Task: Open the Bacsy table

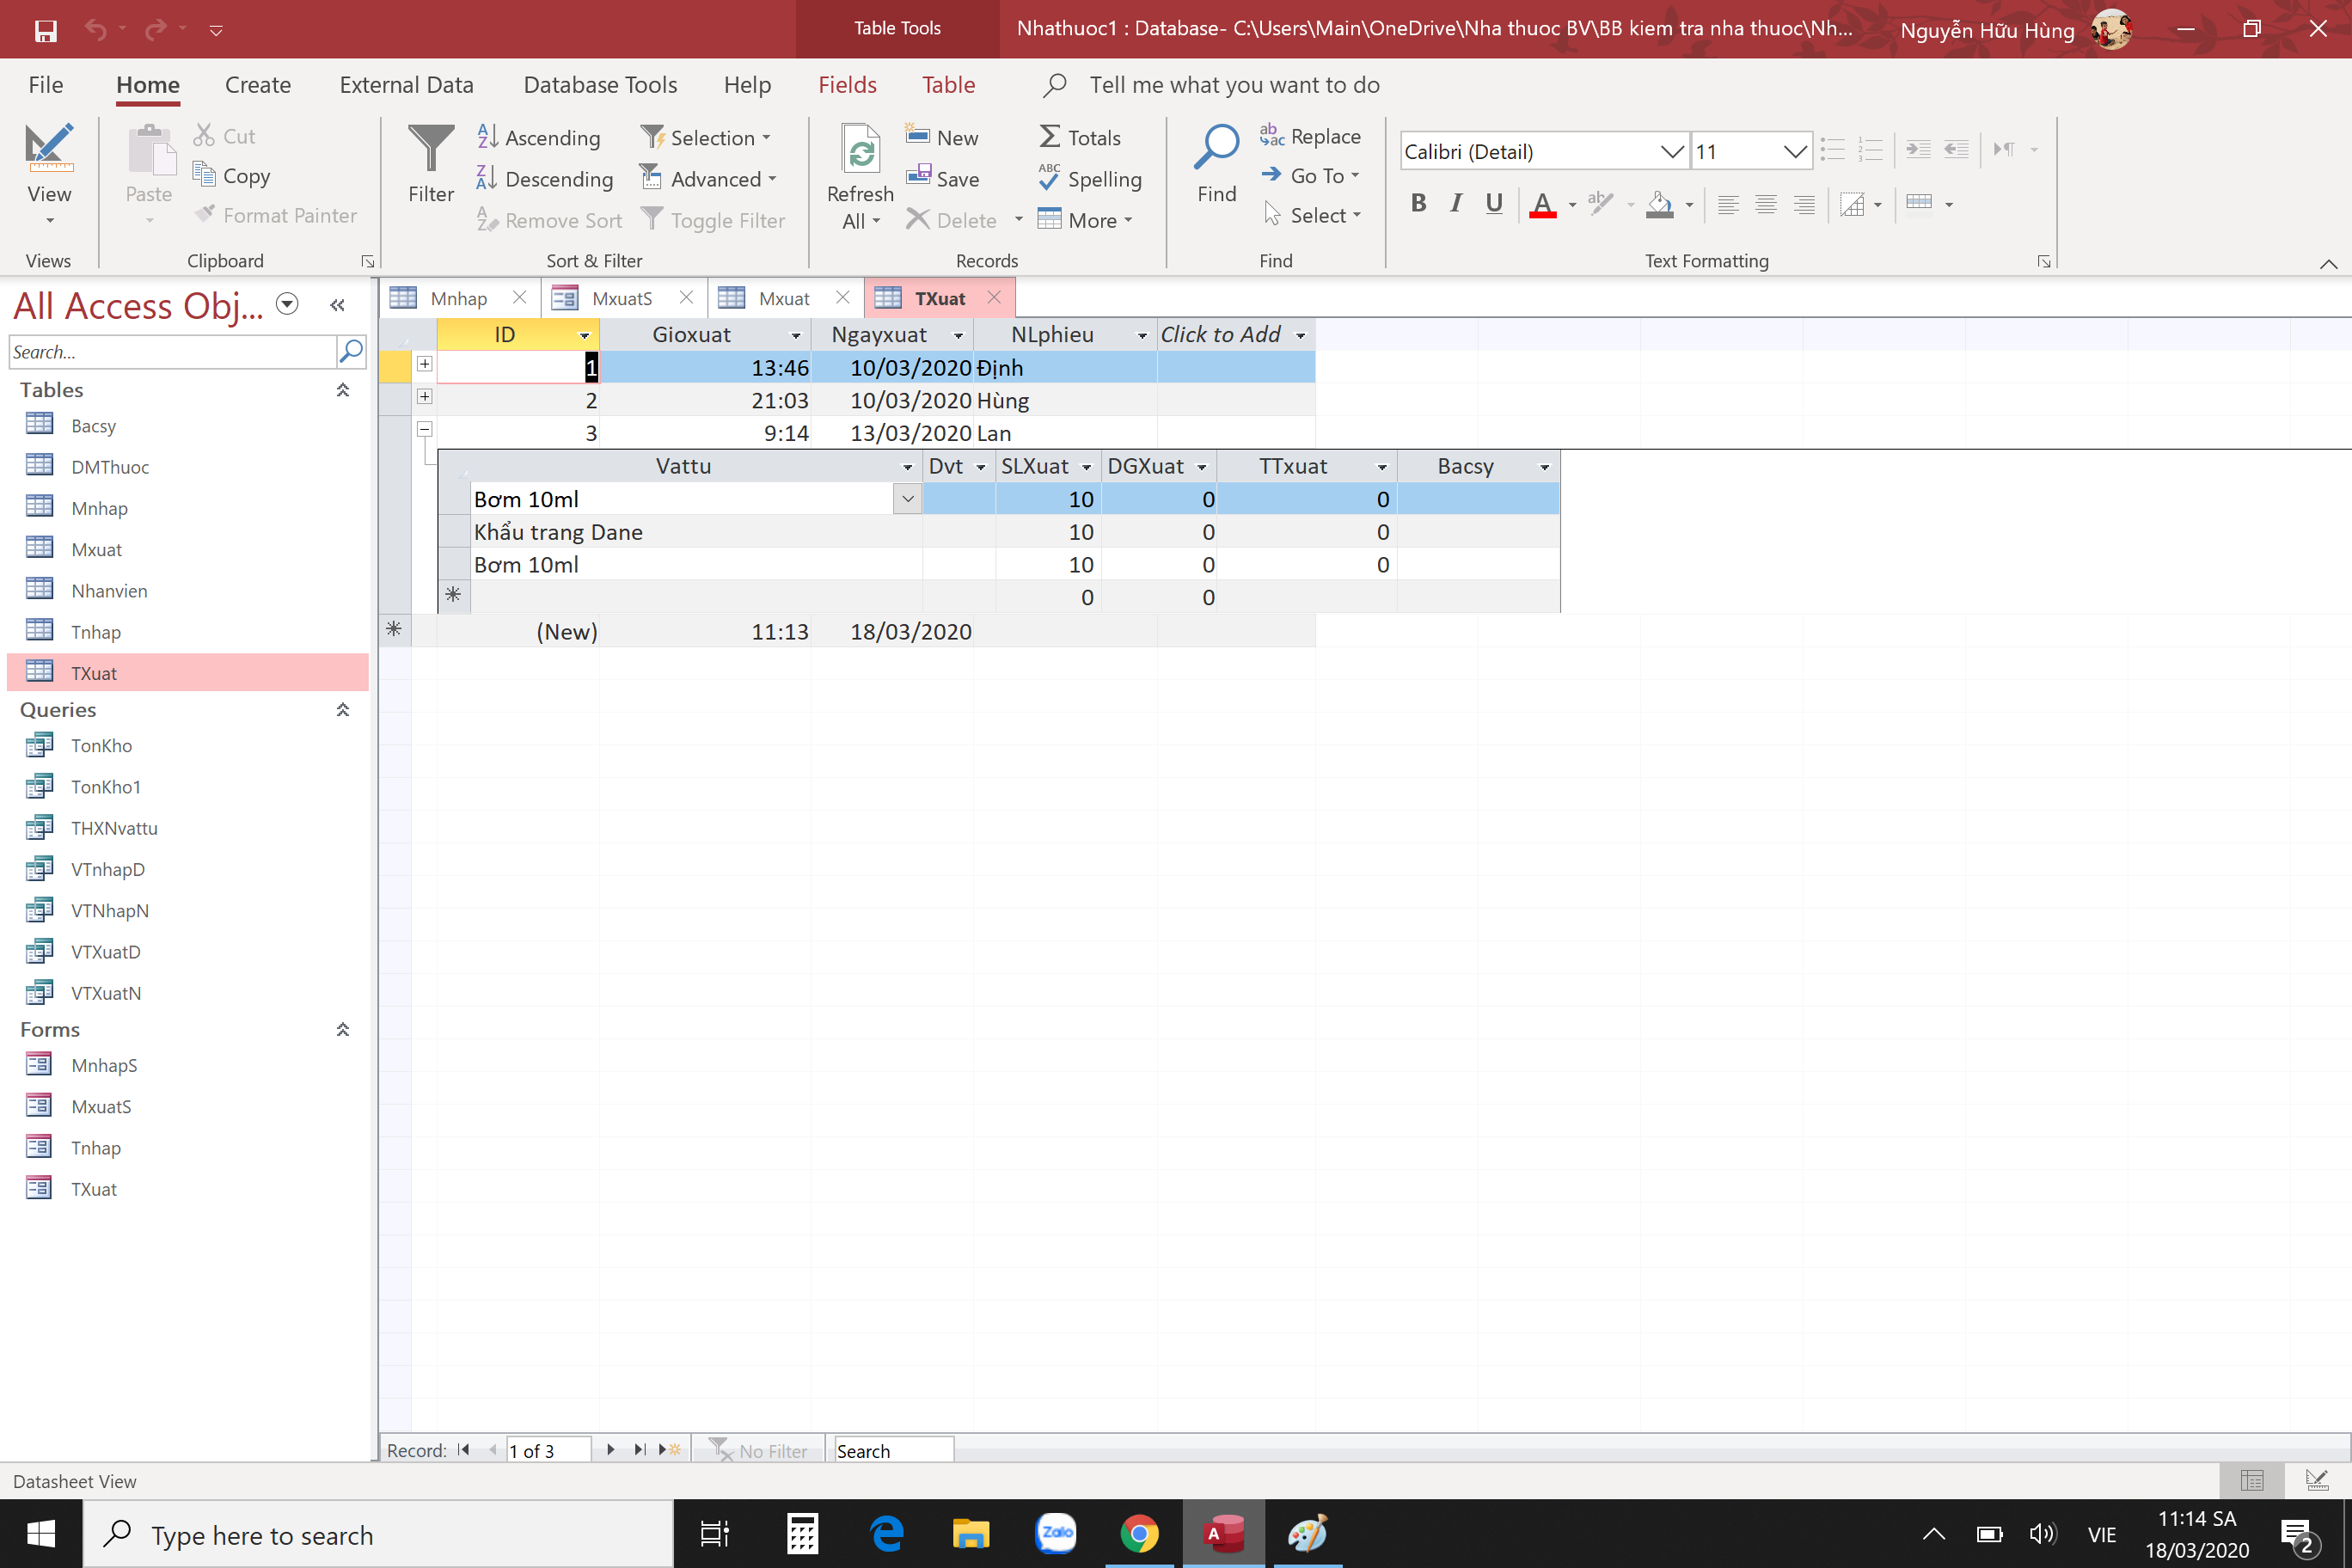Action: pos(93,426)
